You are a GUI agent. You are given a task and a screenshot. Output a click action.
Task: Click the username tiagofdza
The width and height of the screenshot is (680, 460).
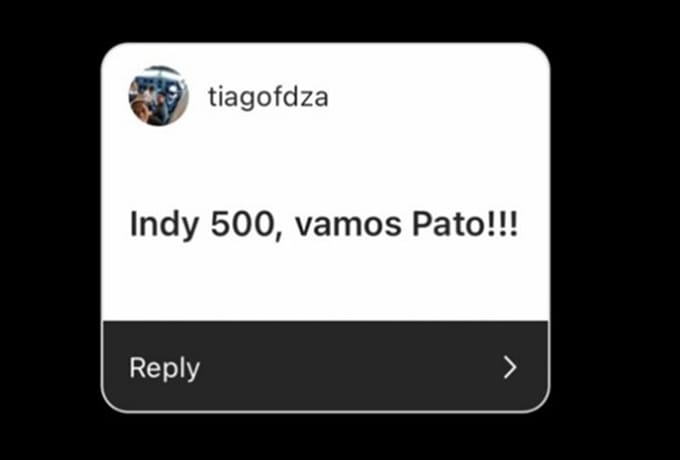[268, 98]
